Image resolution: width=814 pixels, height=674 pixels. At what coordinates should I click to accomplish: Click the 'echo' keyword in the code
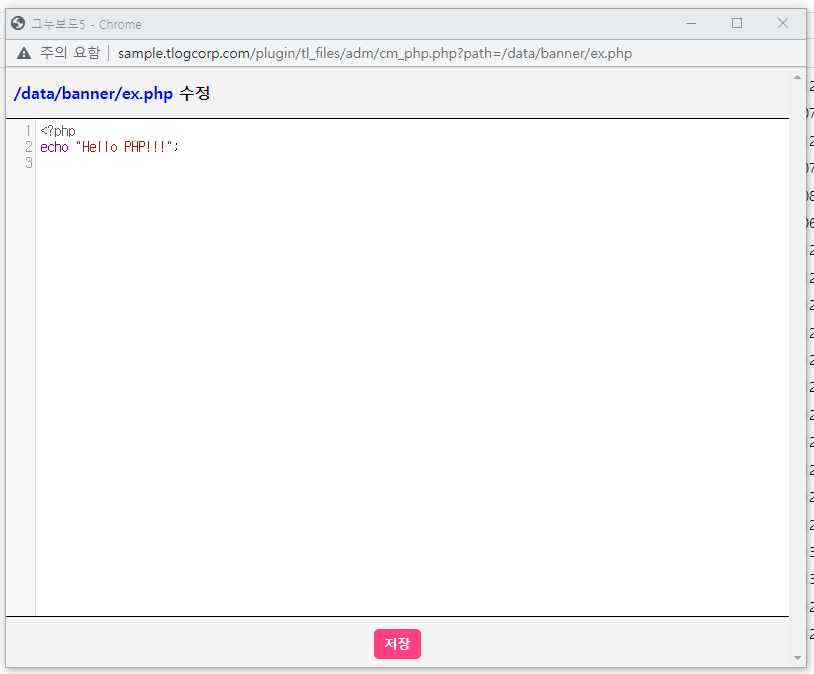point(54,147)
